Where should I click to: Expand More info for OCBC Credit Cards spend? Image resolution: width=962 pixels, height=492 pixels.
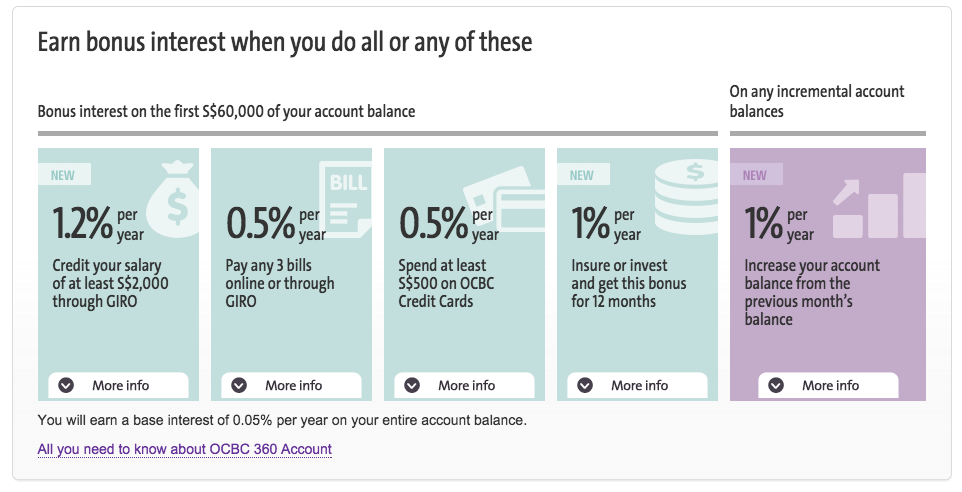pos(464,385)
